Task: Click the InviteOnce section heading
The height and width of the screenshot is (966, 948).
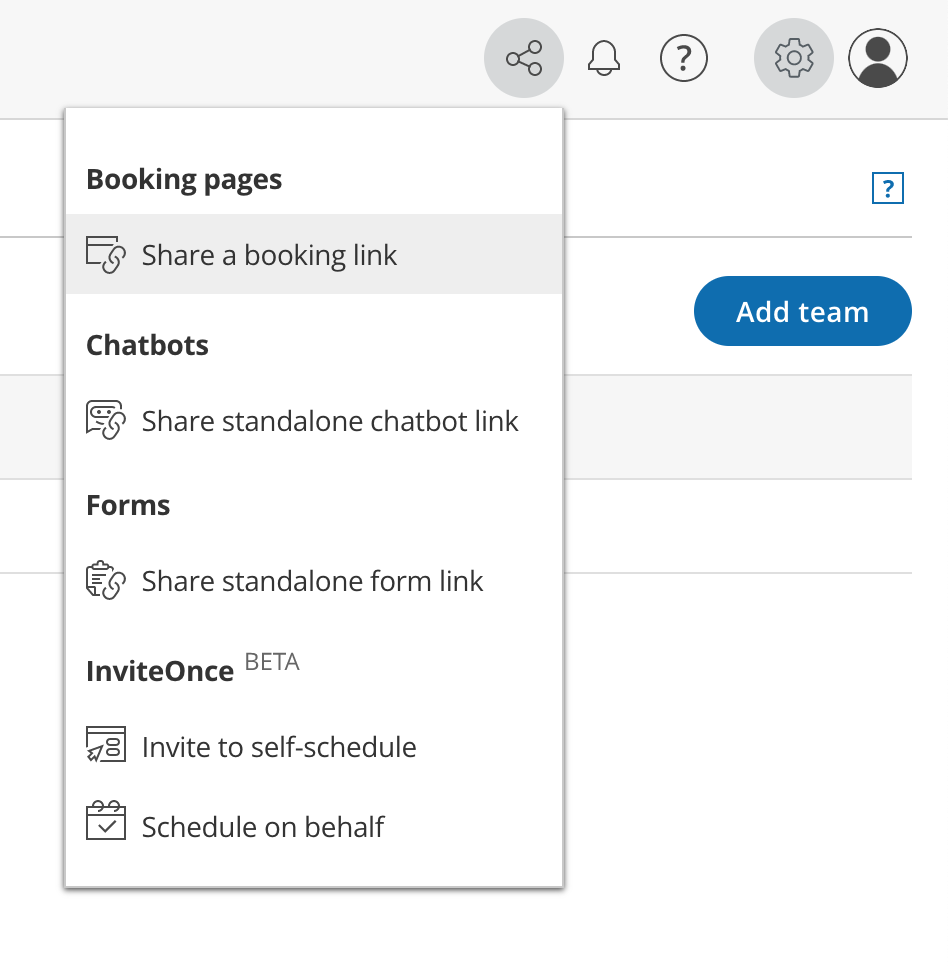Action: tap(160, 671)
